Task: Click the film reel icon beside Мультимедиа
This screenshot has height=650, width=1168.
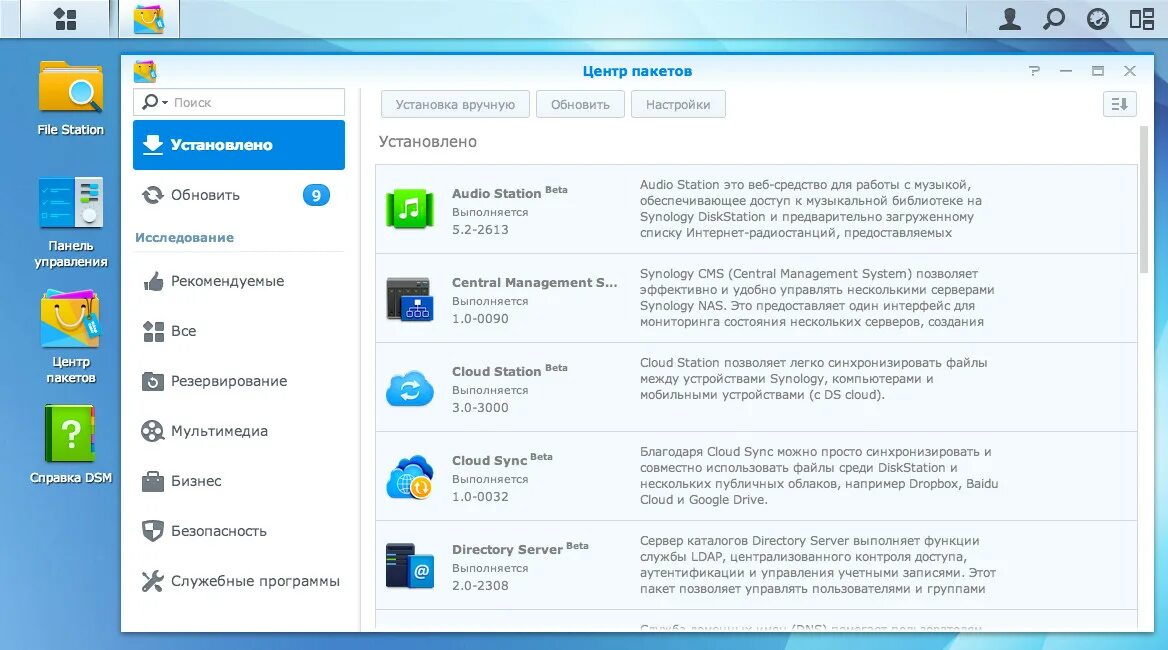Action: click(153, 431)
